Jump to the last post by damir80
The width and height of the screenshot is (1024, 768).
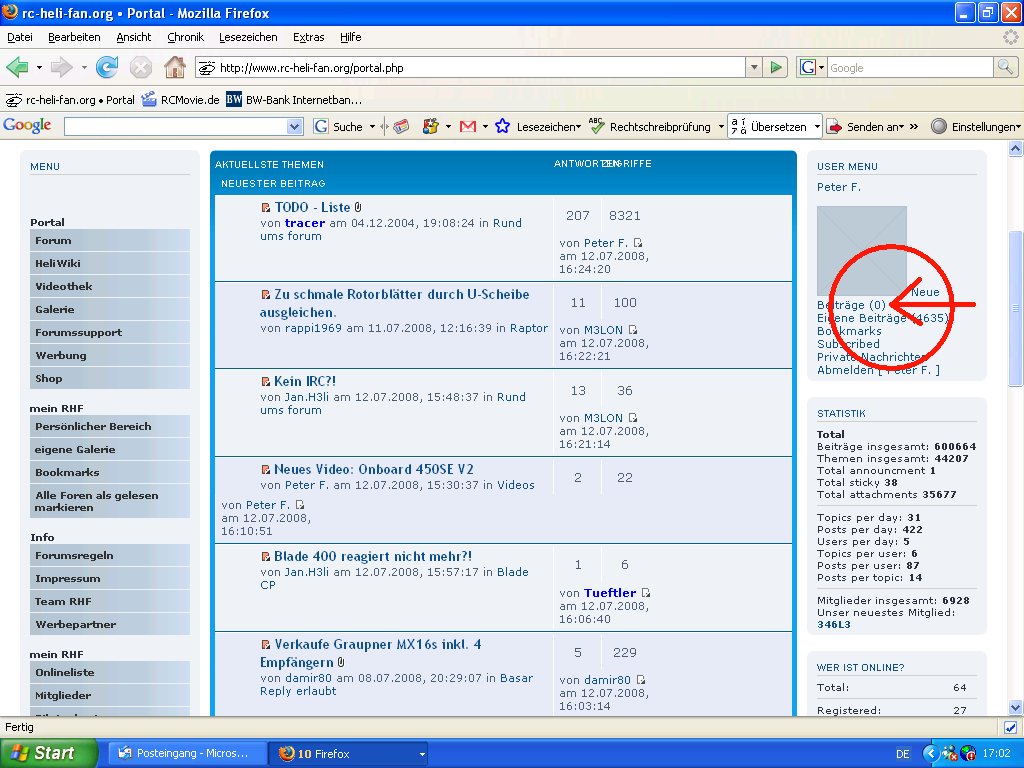click(641, 680)
